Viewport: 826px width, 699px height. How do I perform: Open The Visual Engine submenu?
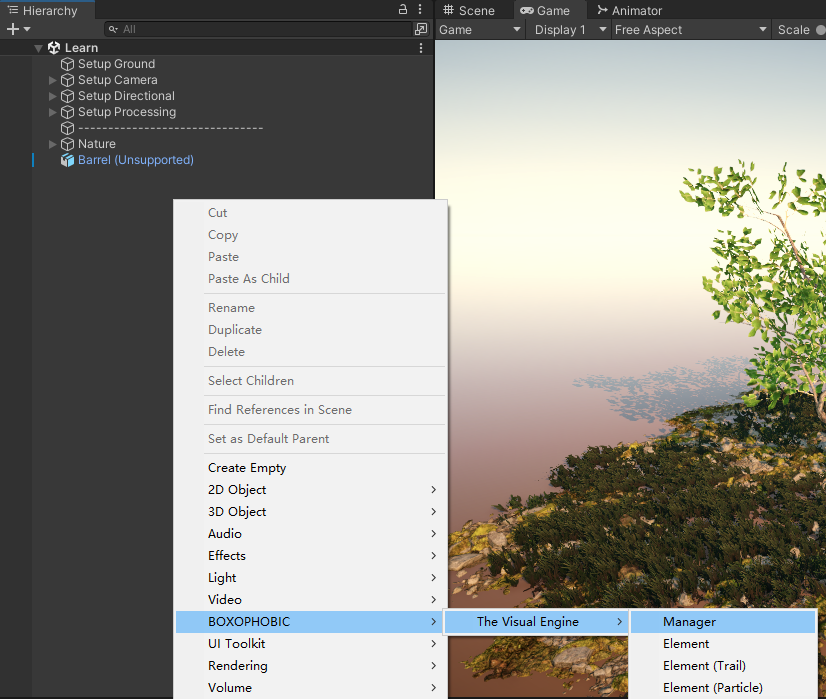point(536,622)
